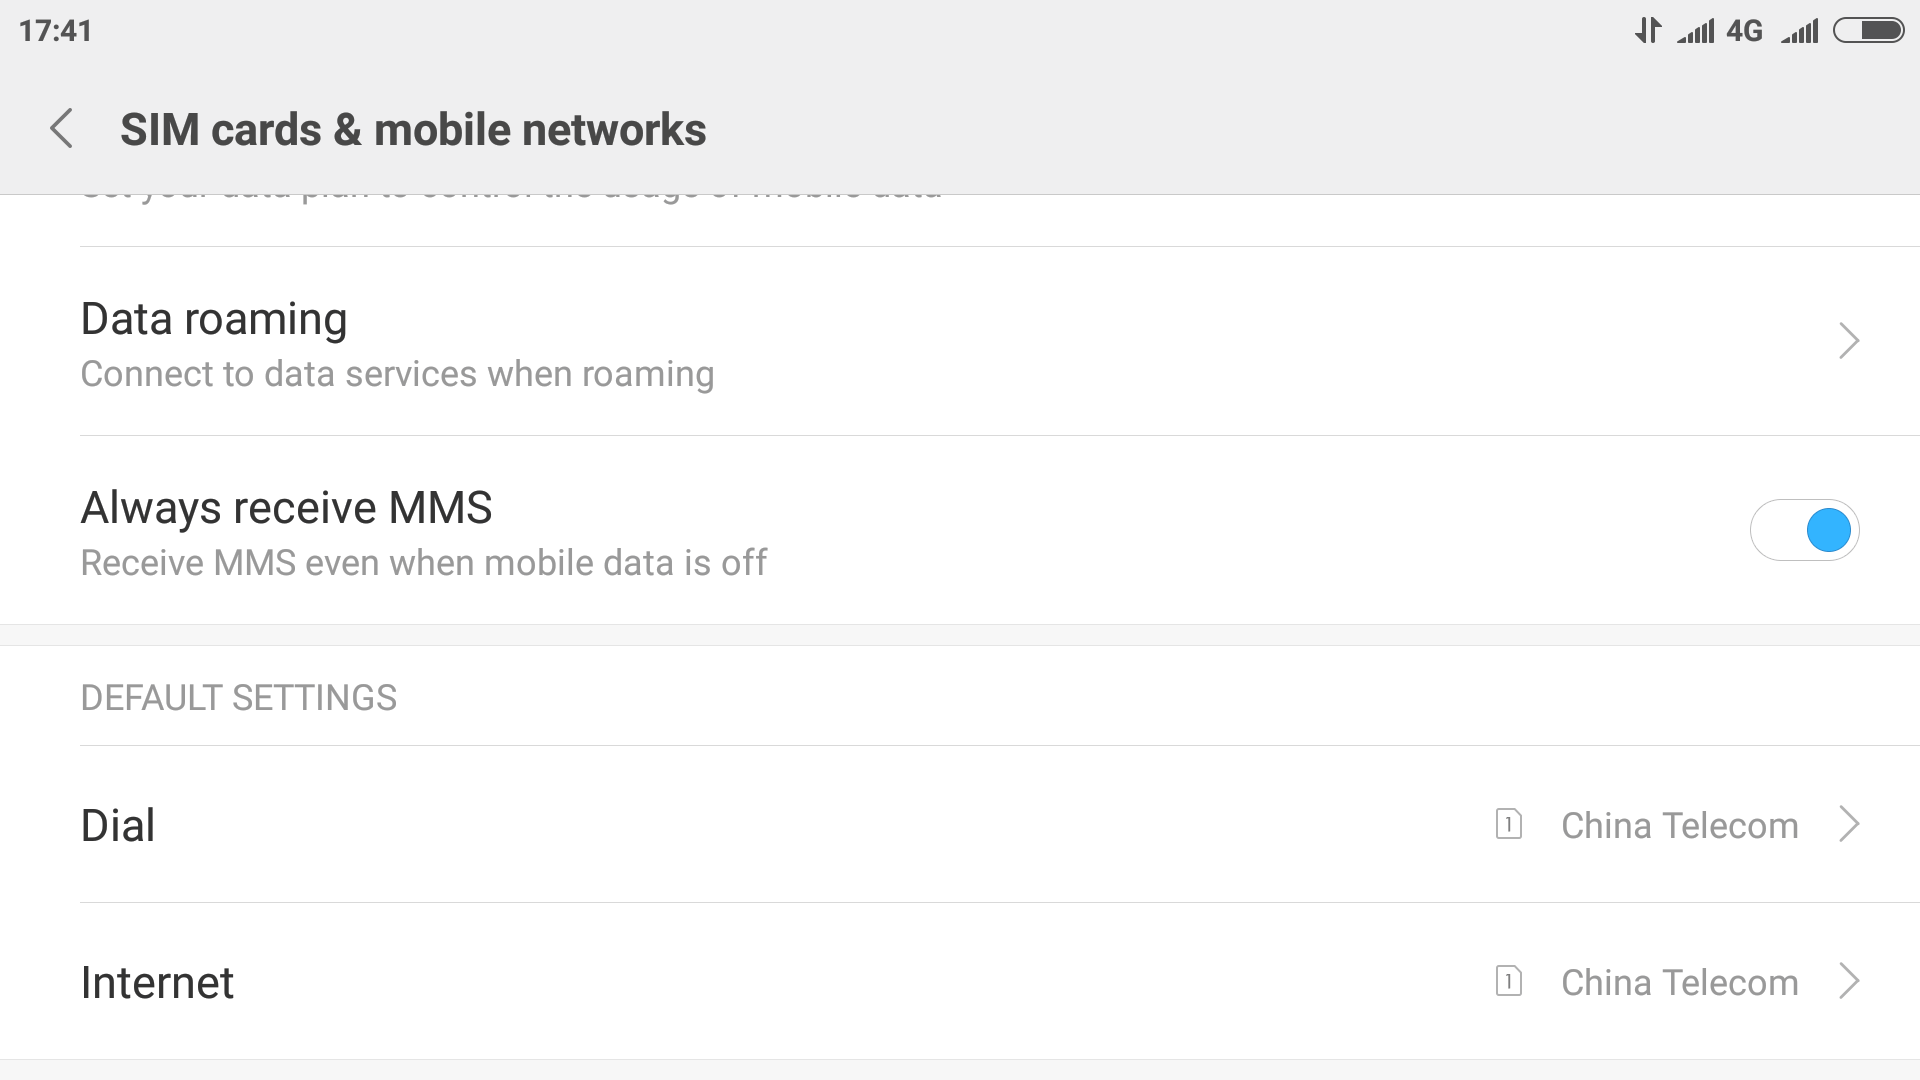Viewport: 1920px width, 1080px height.
Task: Tap the battery icon in status bar
Action: tap(1868, 31)
